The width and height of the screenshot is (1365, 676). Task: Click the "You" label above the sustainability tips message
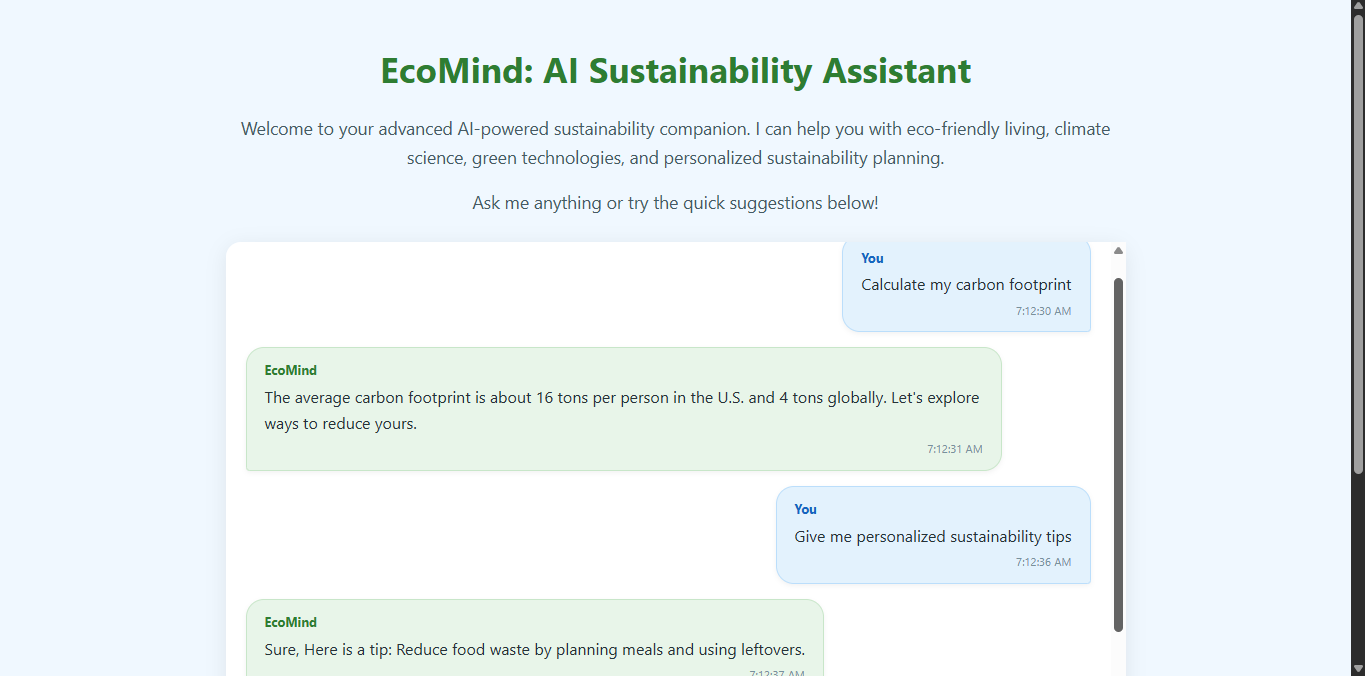[805, 509]
